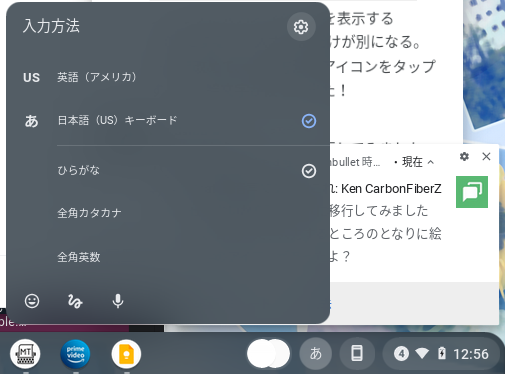Screen dimensions: 505x374
Task: Click the Wi-Fi status icon
Action: (x=422, y=353)
